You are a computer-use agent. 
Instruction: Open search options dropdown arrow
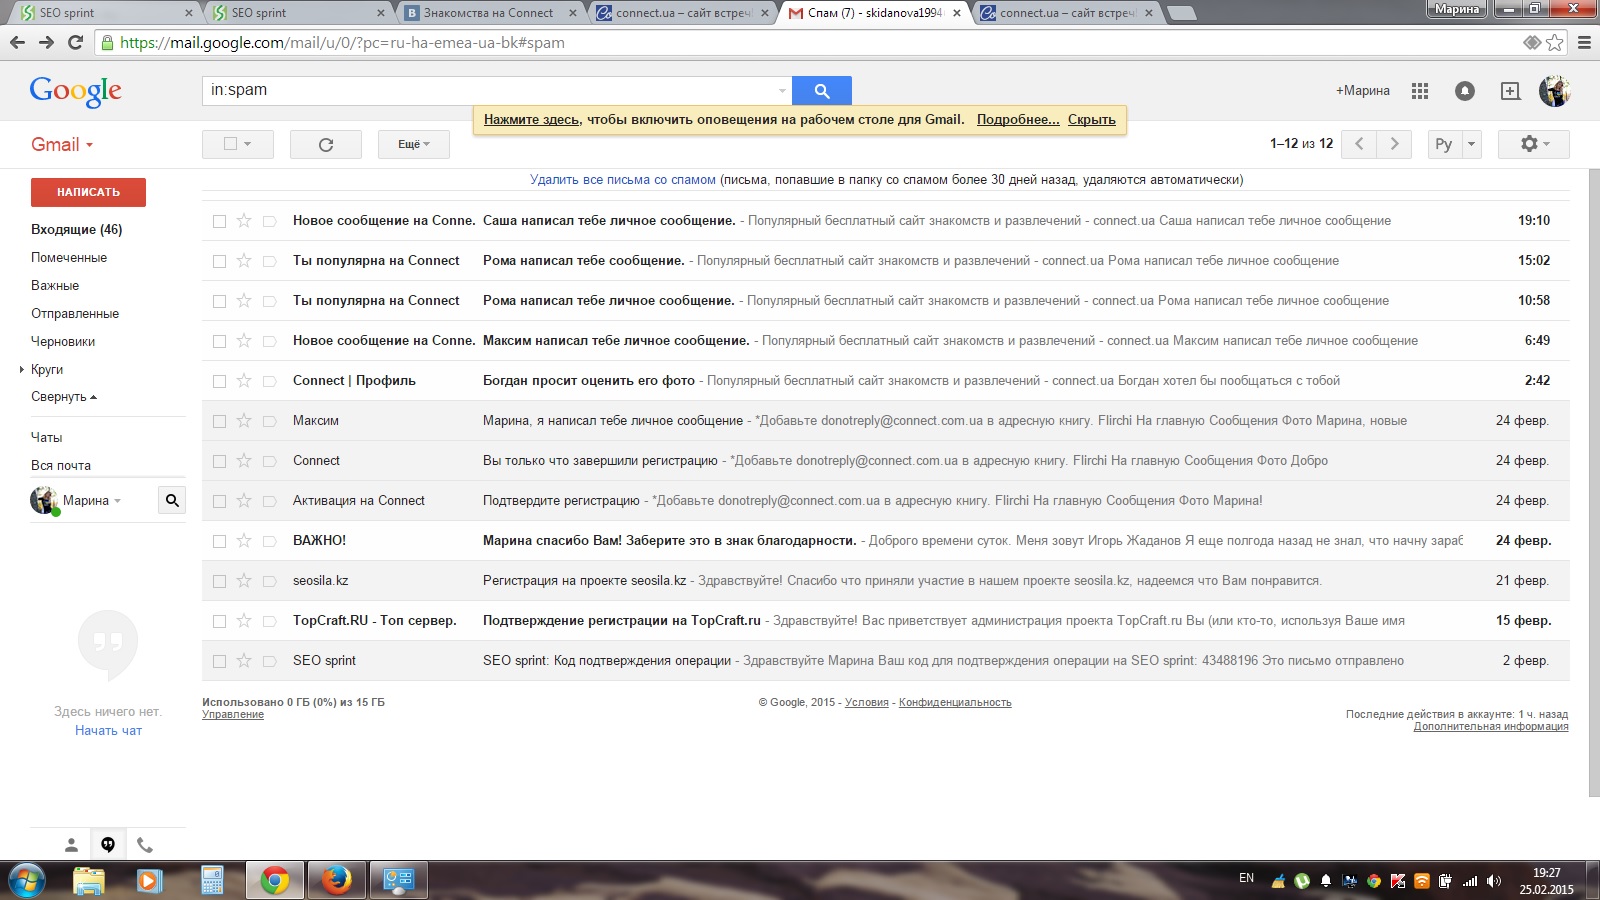782,90
